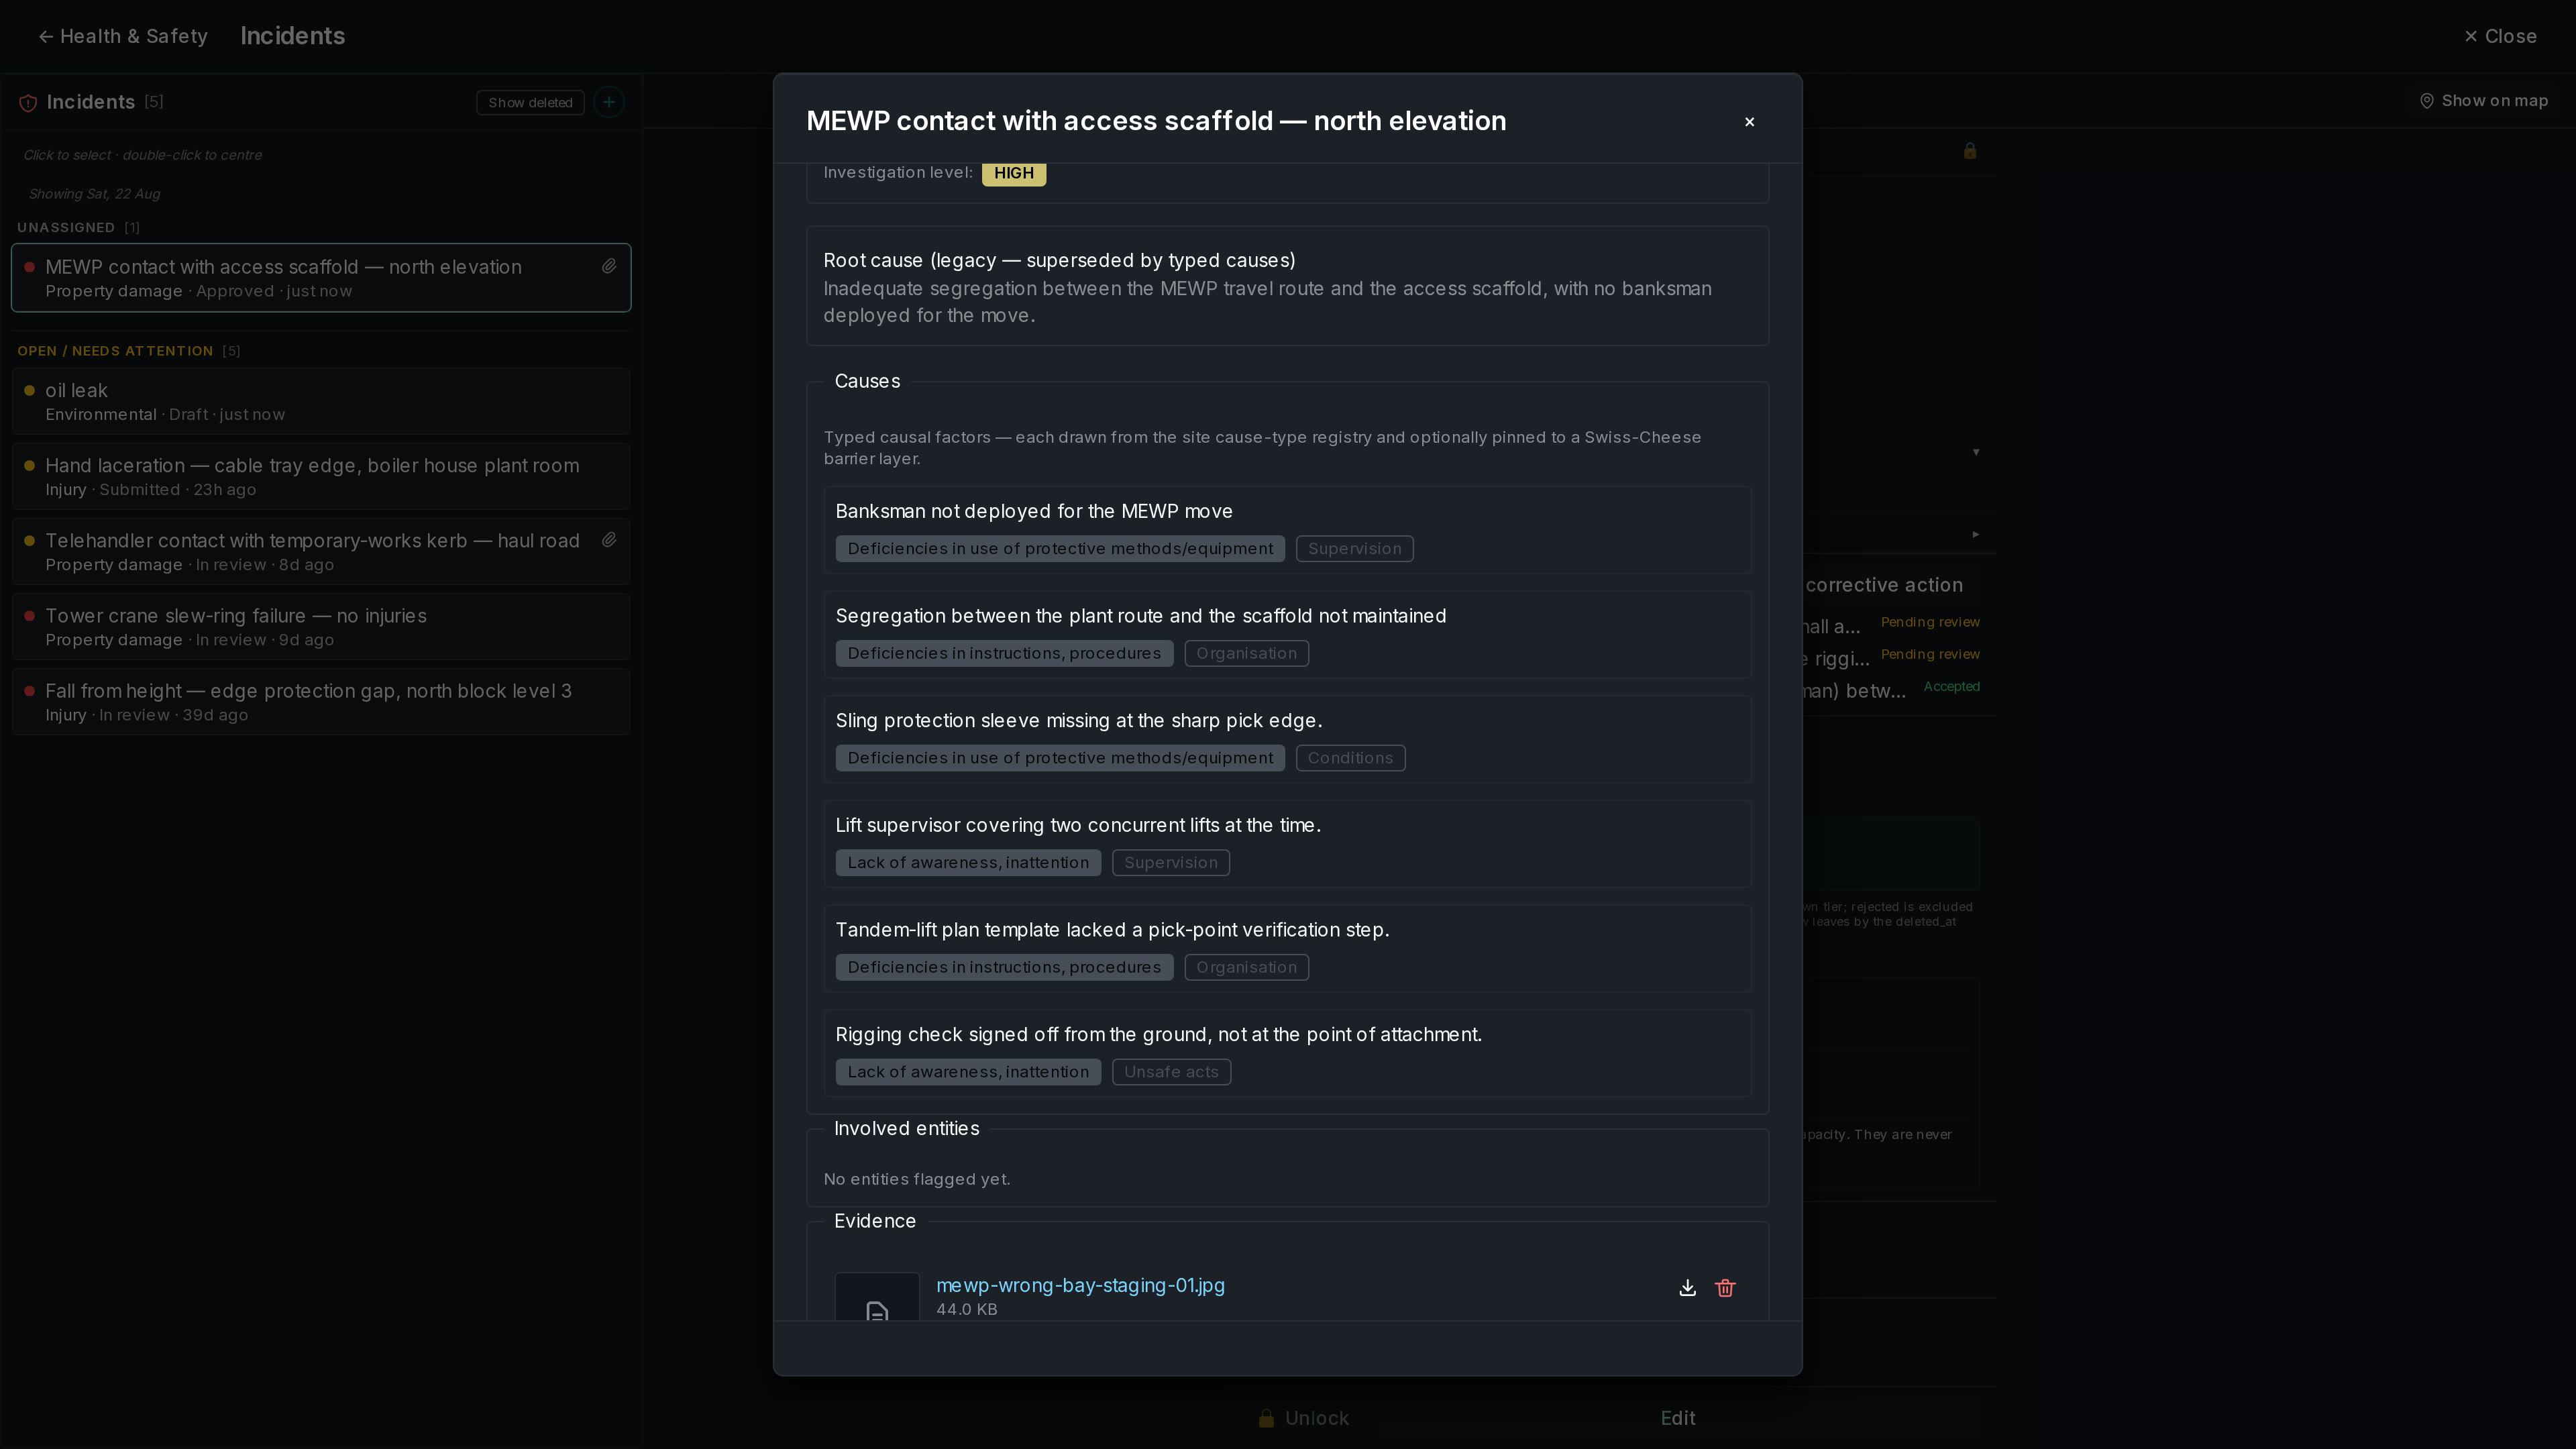The height and width of the screenshot is (1449, 2576).
Task: Click the amber status dot on oil leak
Action: tap(29, 390)
